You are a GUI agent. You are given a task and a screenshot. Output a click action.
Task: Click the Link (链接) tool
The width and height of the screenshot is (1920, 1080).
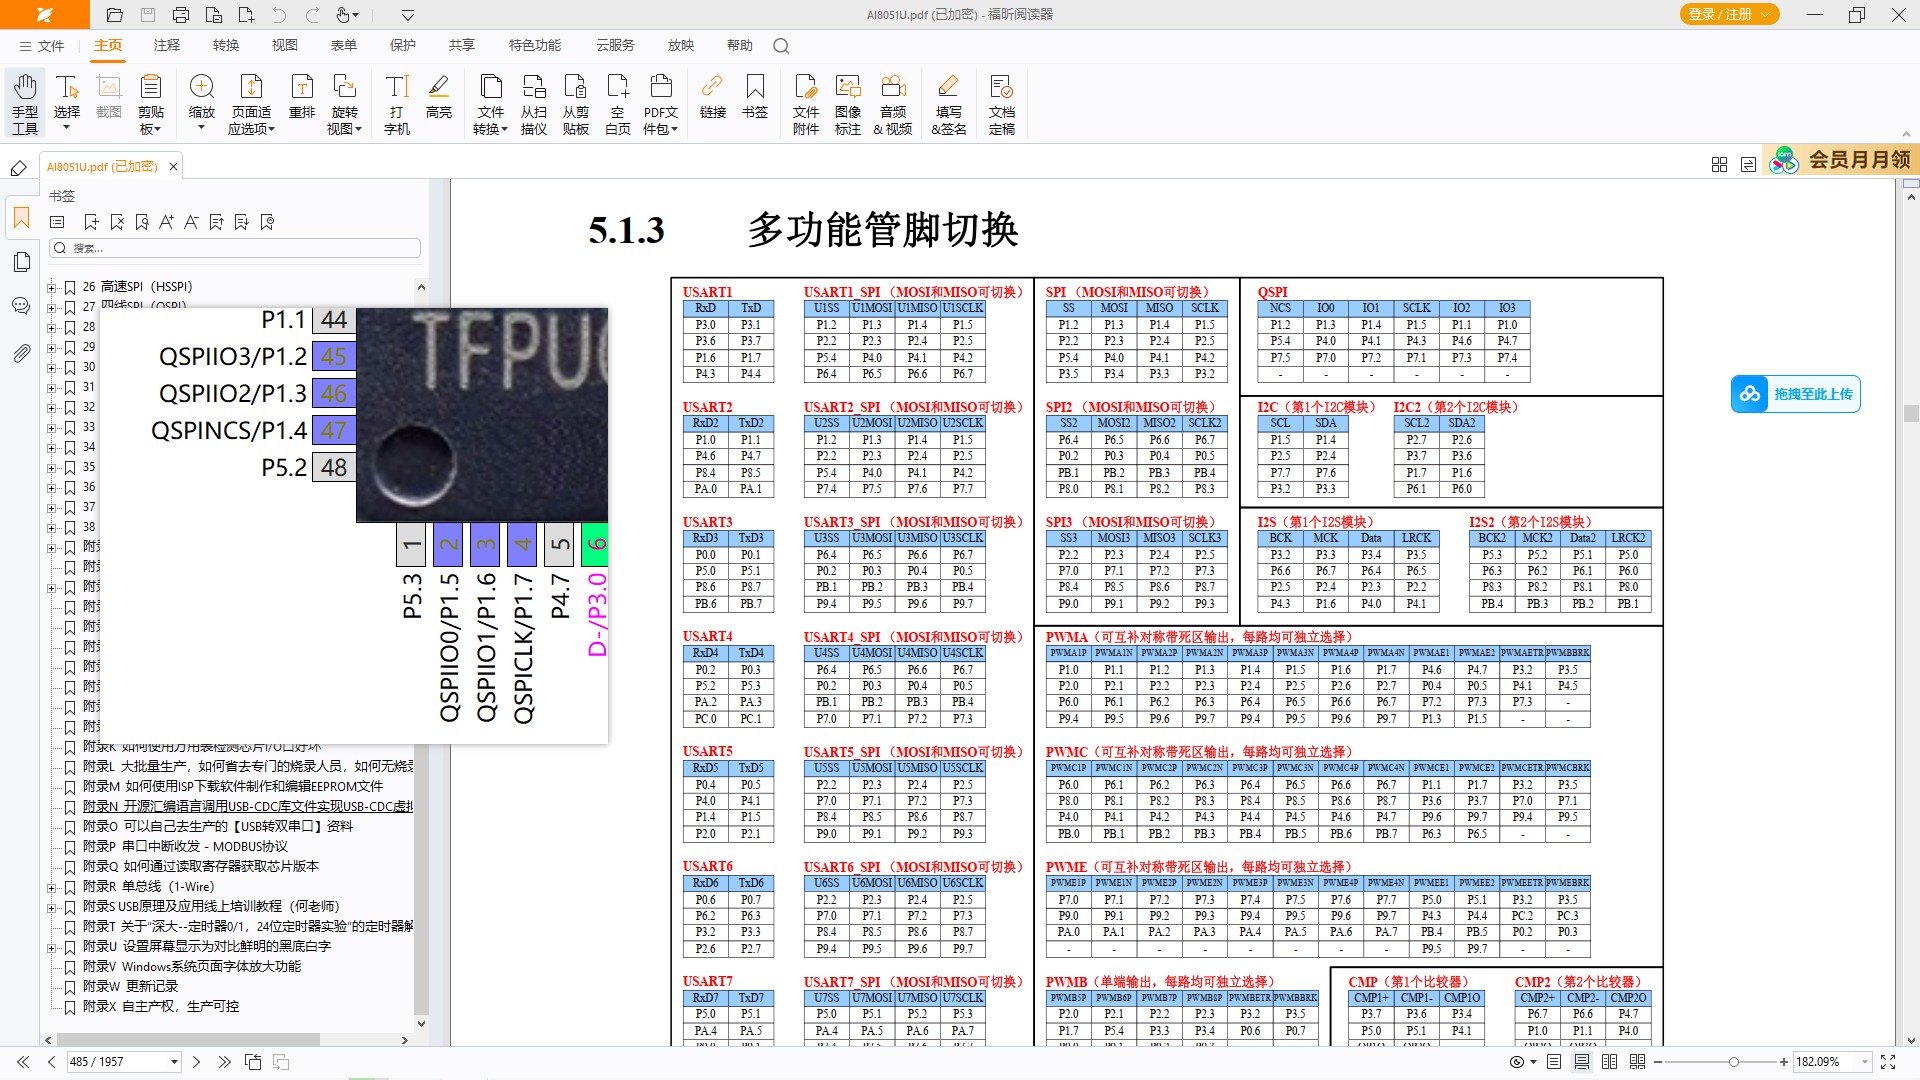(x=713, y=97)
